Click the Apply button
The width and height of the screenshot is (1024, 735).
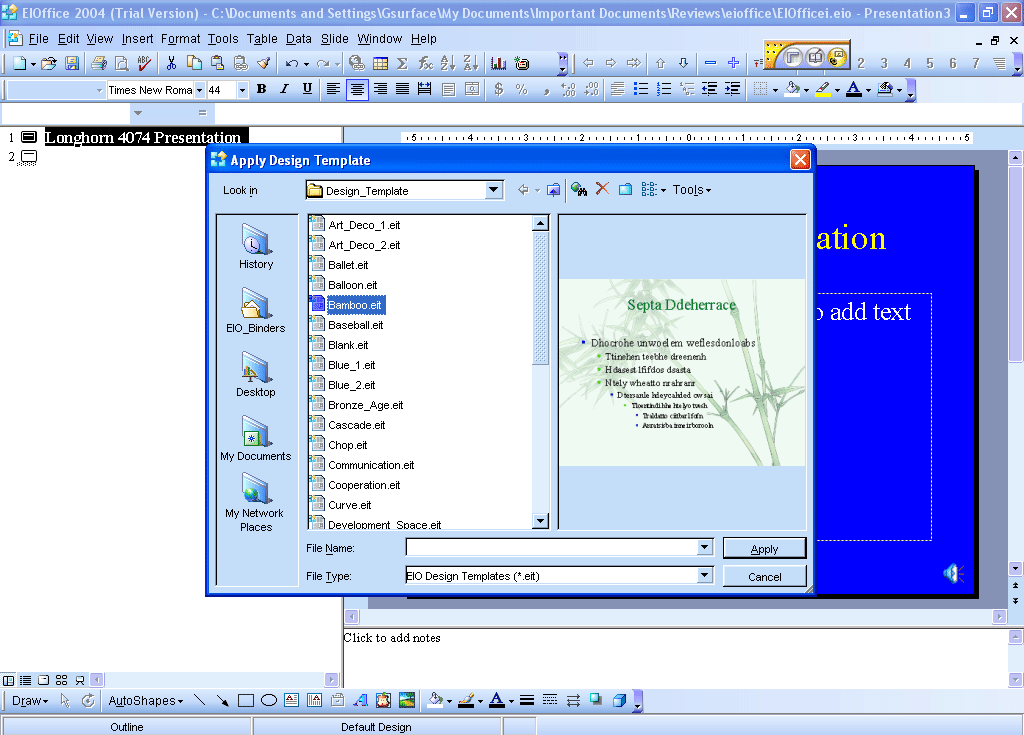(764, 549)
